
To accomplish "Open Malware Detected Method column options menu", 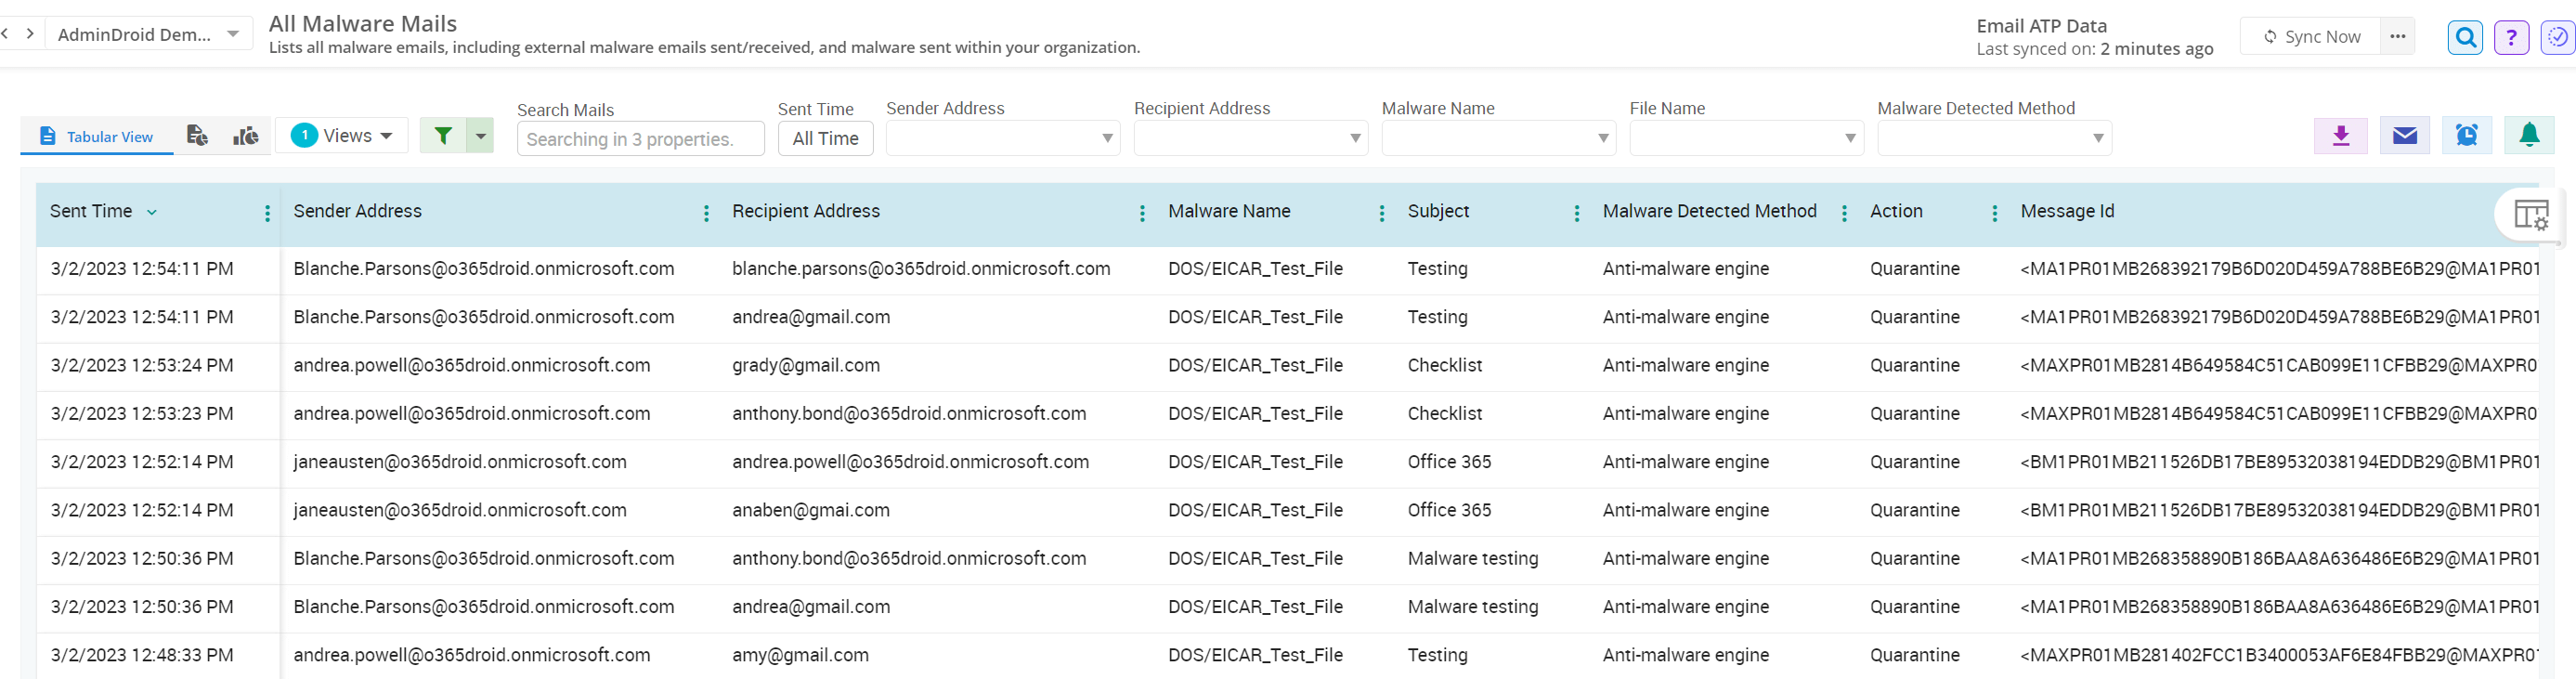I will point(1844,213).
